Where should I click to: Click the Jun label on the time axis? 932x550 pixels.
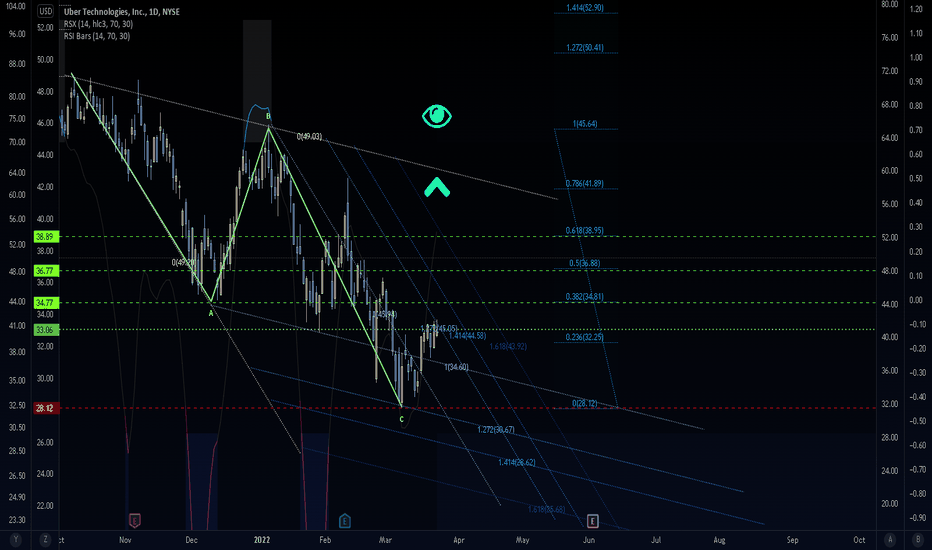(x=589, y=540)
